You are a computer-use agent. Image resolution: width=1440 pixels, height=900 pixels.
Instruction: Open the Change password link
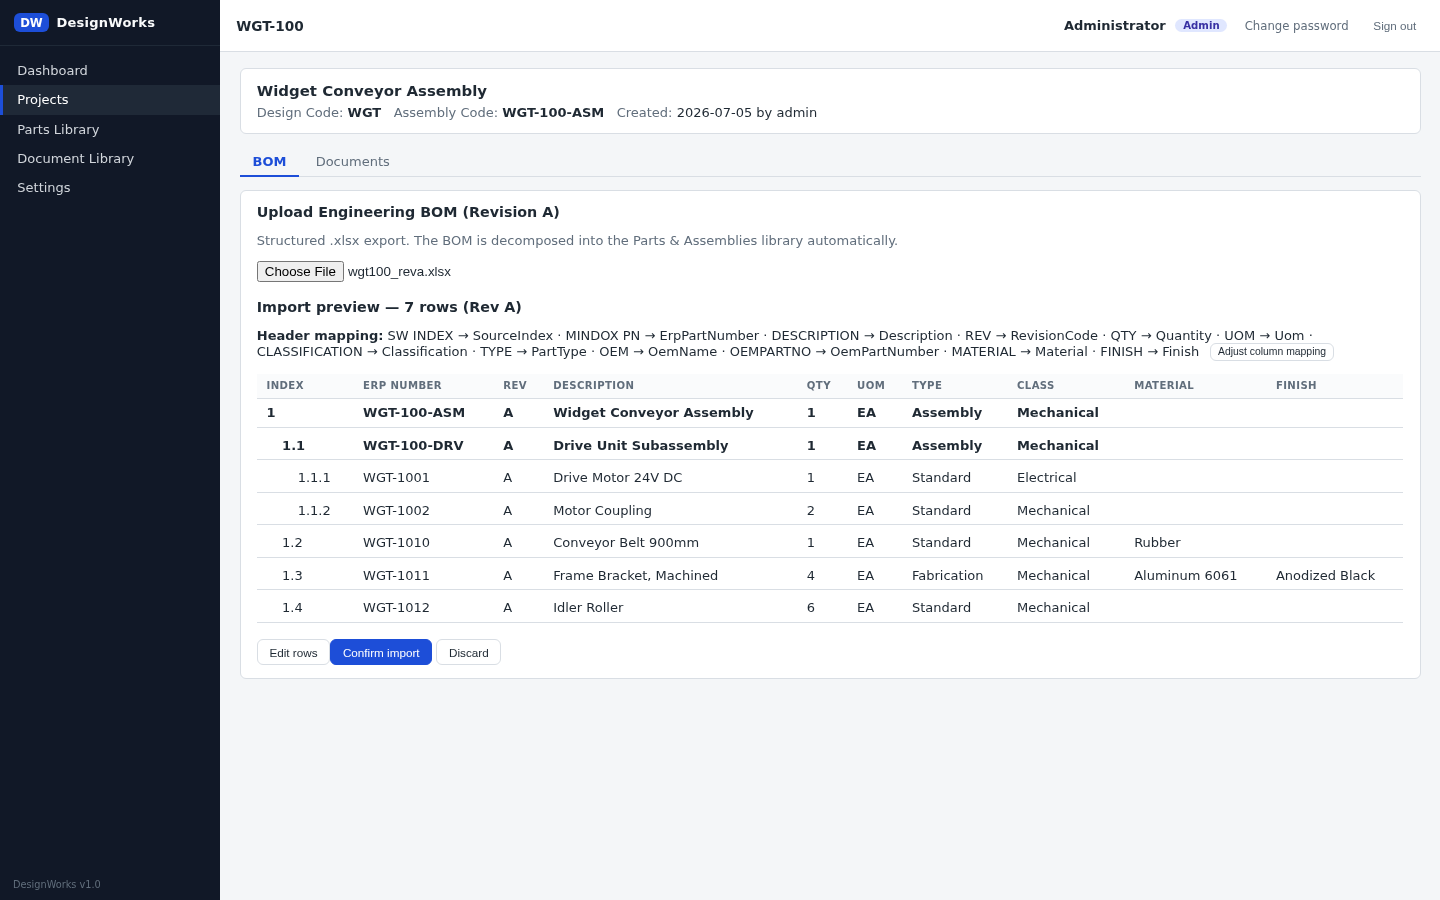point(1296,26)
